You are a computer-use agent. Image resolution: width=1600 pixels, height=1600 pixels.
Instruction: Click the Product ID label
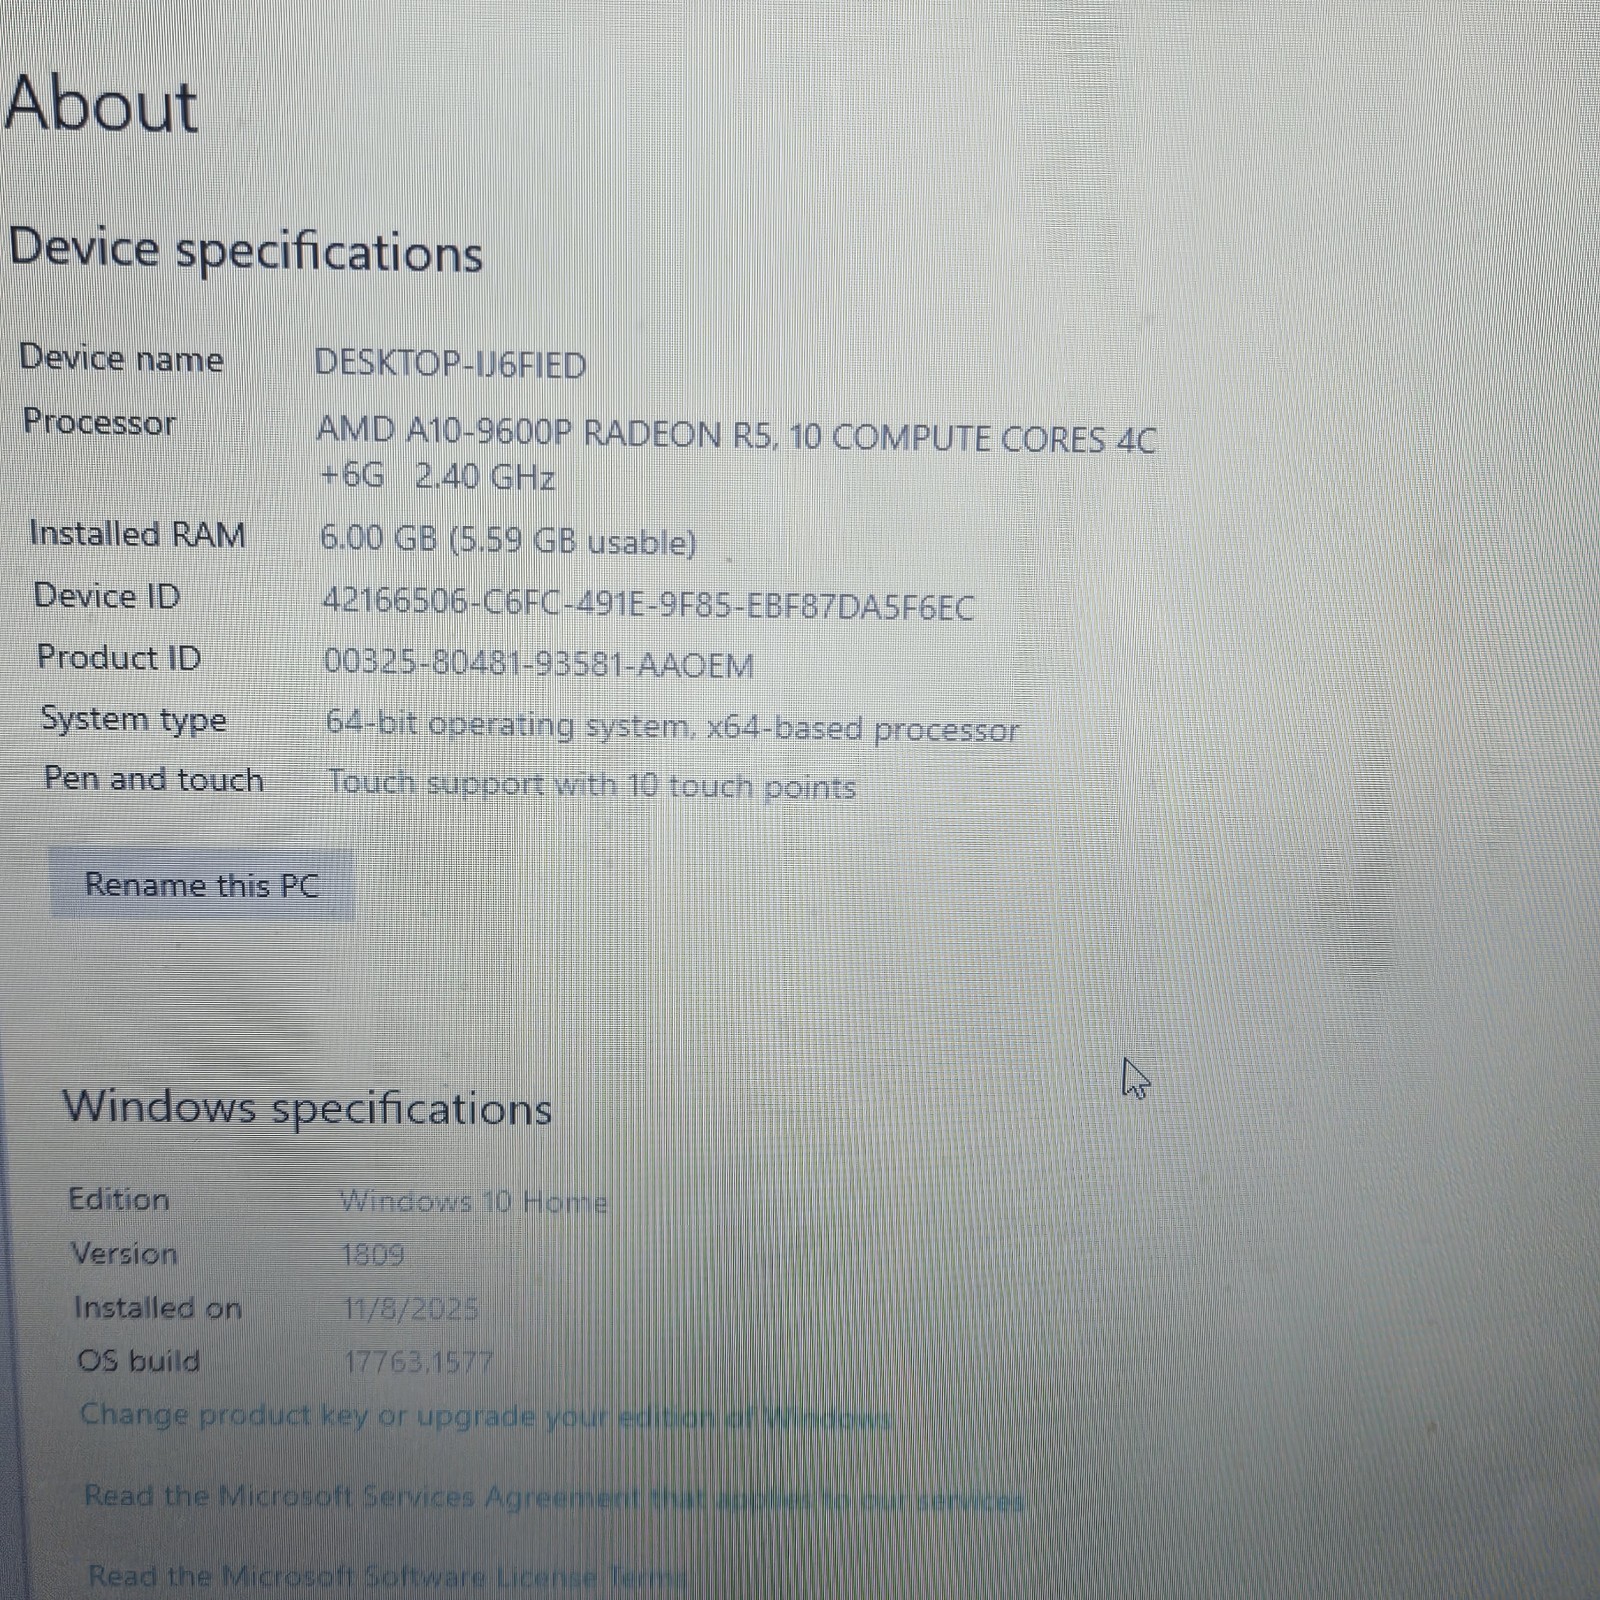[119, 657]
